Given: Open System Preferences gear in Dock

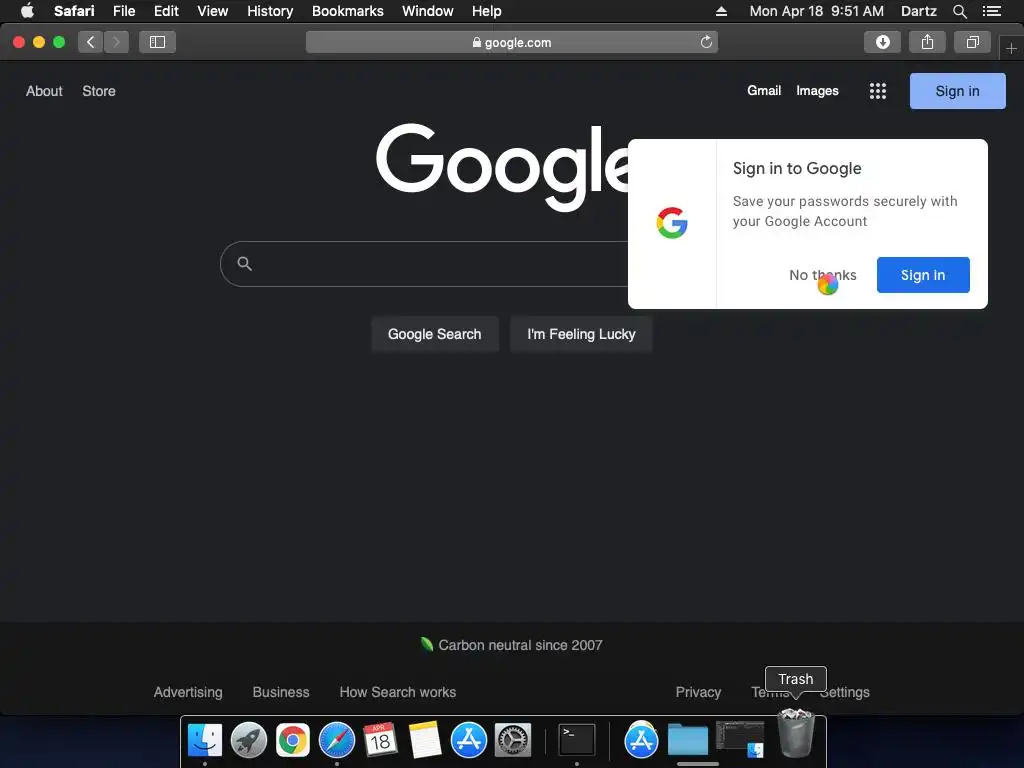Looking at the screenshot, I should point(513,741).
